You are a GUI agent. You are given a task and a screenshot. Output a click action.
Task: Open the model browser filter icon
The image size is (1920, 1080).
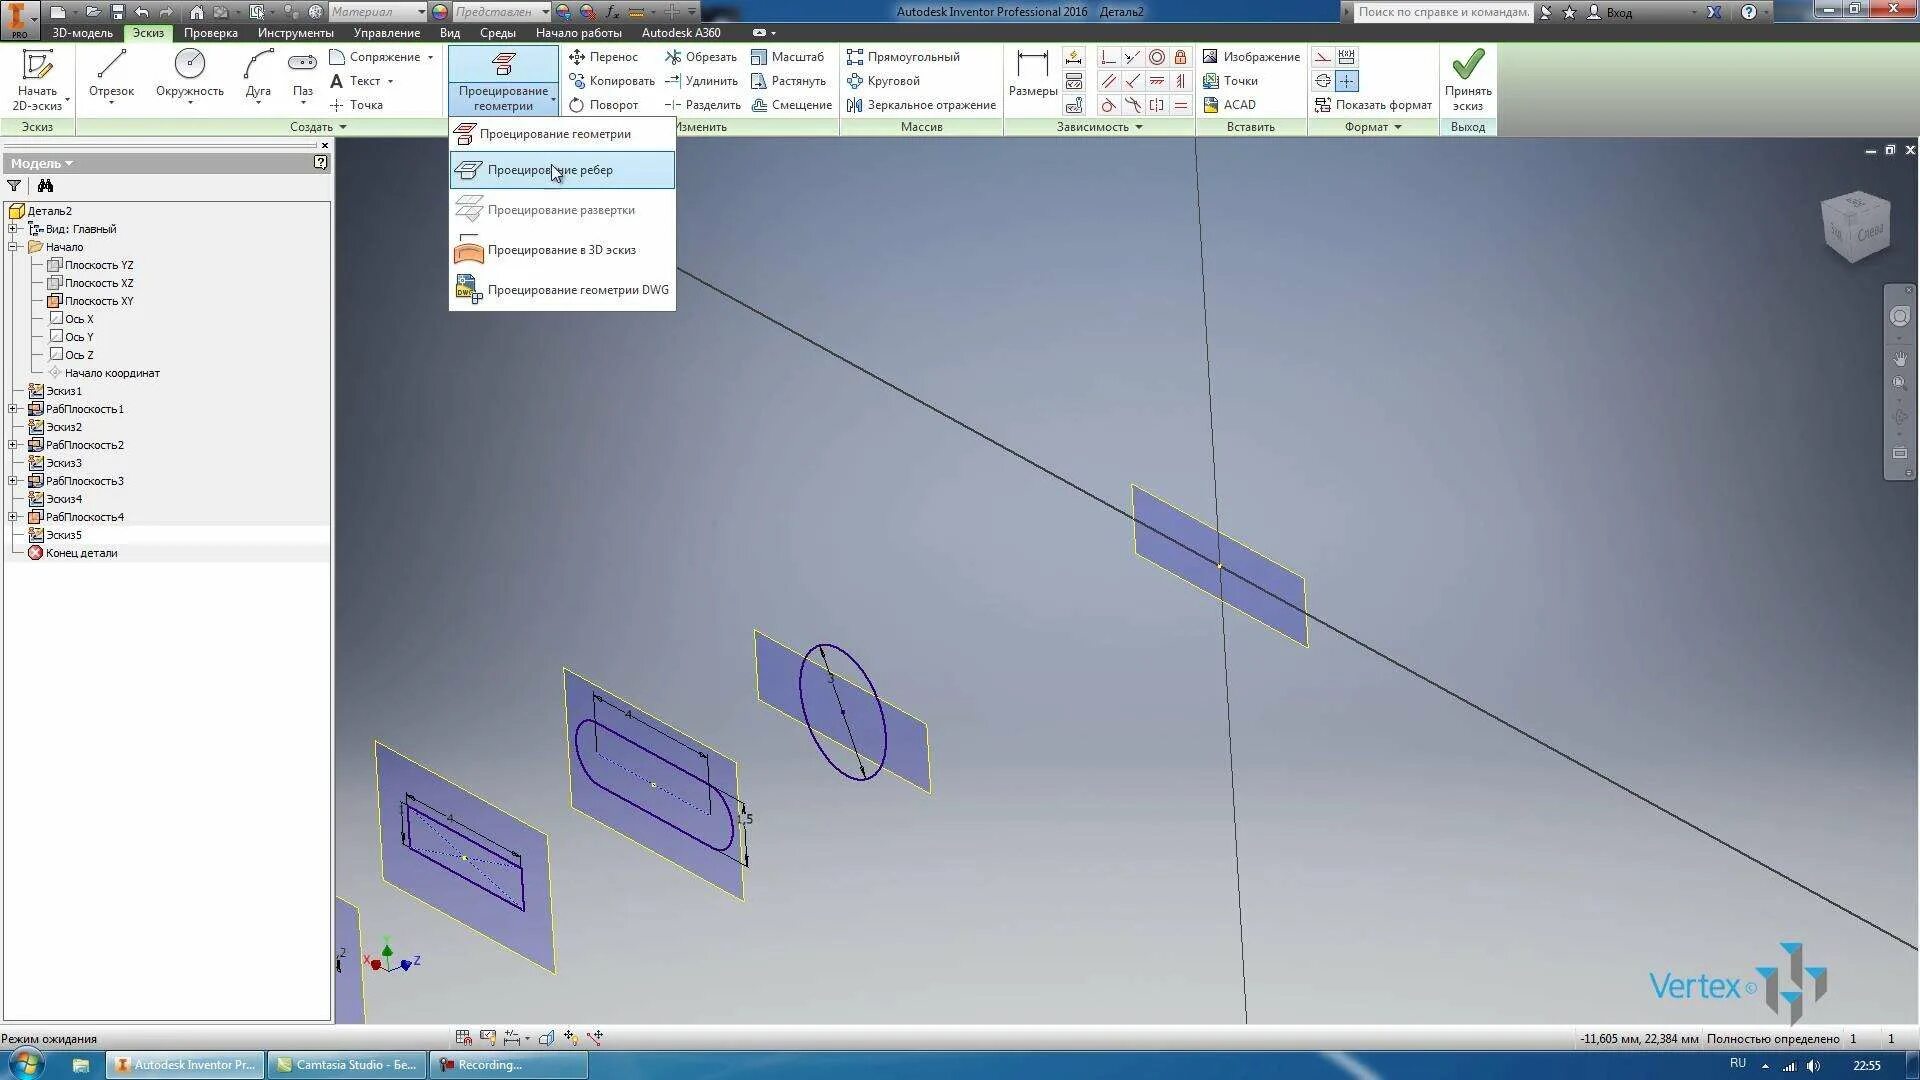14,186
